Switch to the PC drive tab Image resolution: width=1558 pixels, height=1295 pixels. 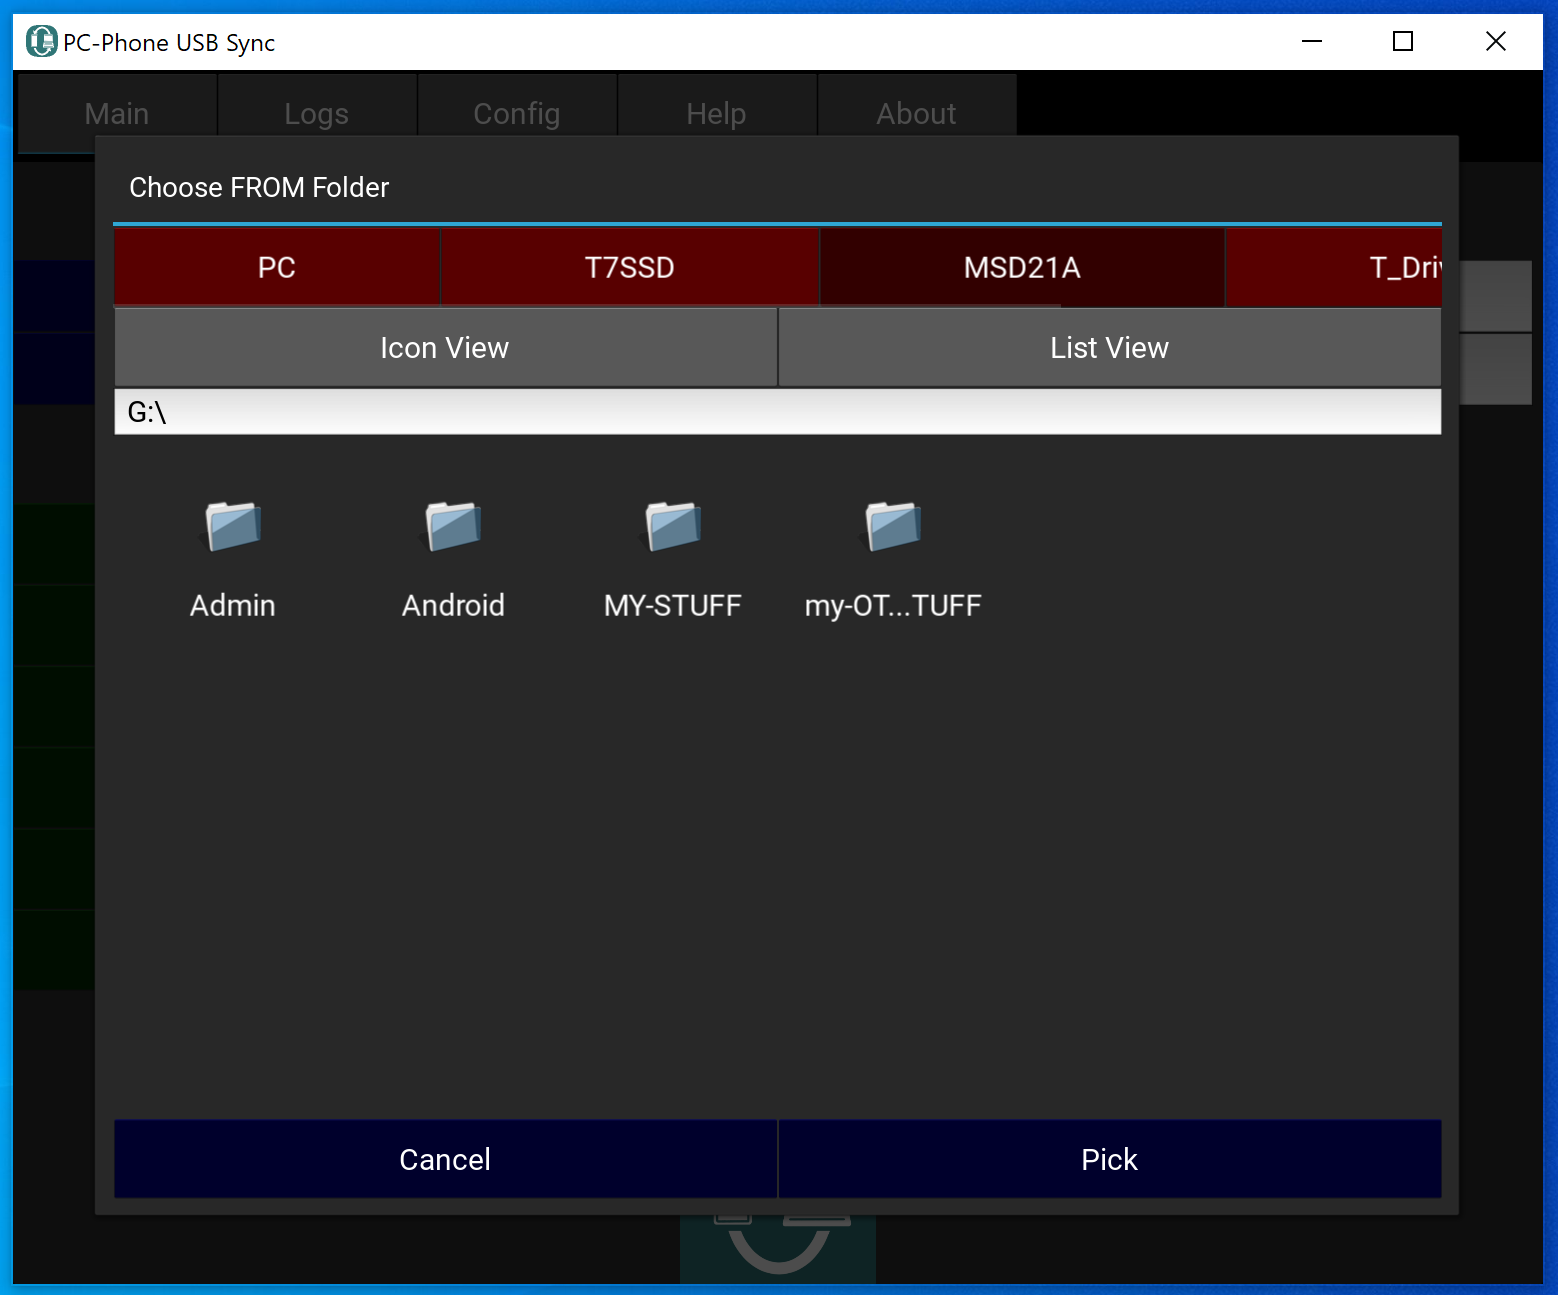277,267
